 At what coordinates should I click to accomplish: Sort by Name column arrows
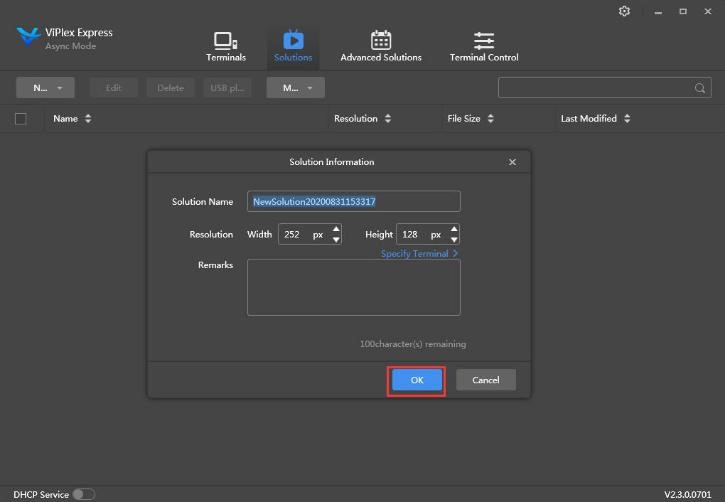click(88, 119)
